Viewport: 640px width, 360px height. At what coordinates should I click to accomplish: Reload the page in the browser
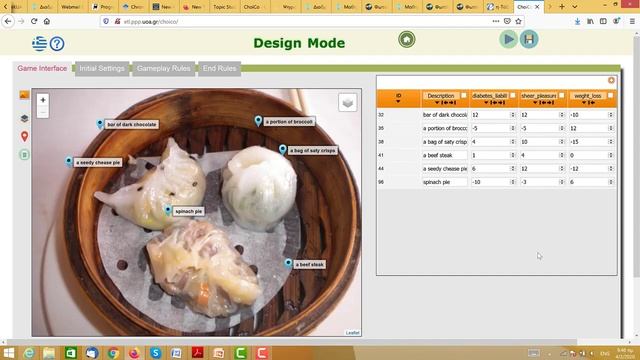pyautogui.click(x=34, y=21)
